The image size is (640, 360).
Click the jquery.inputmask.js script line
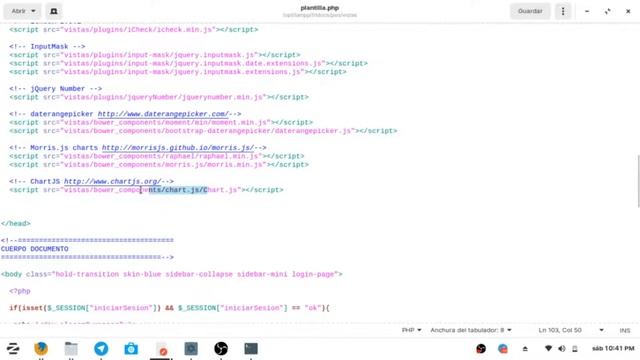pos(155,55)
